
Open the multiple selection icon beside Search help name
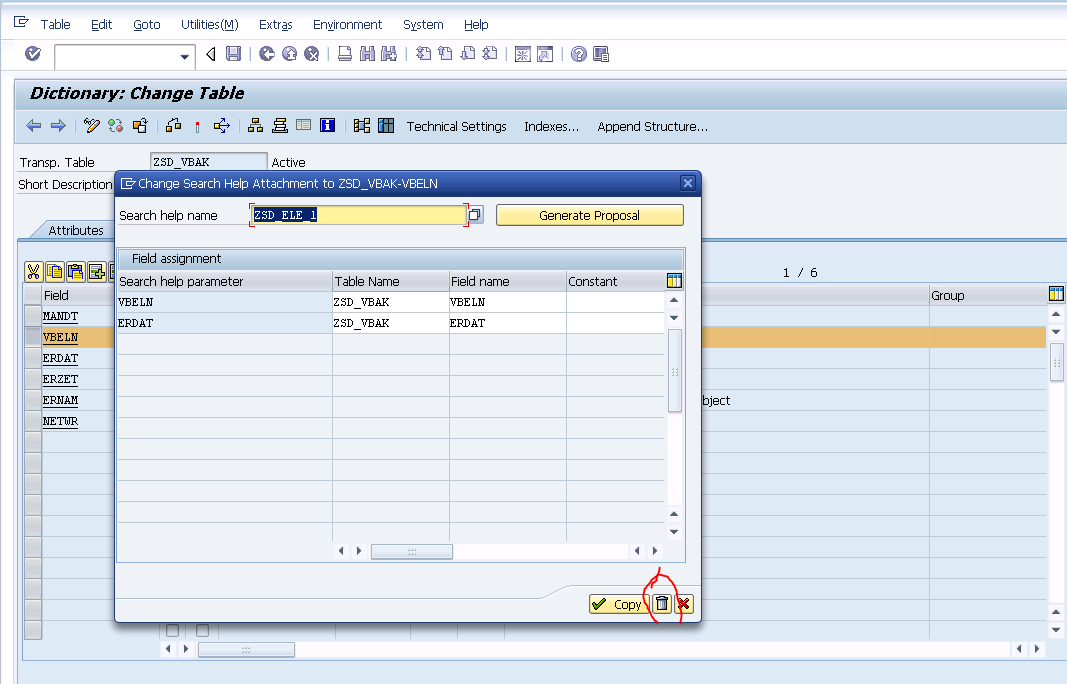coord(474,213)
